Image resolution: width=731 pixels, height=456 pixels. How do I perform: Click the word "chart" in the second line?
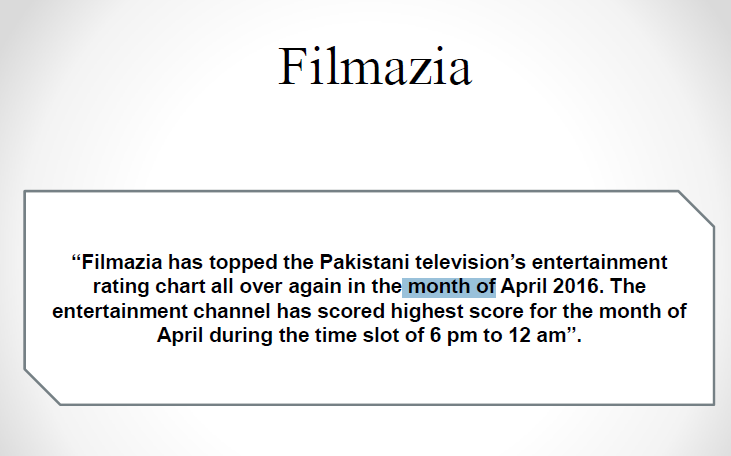coord(180,286)
